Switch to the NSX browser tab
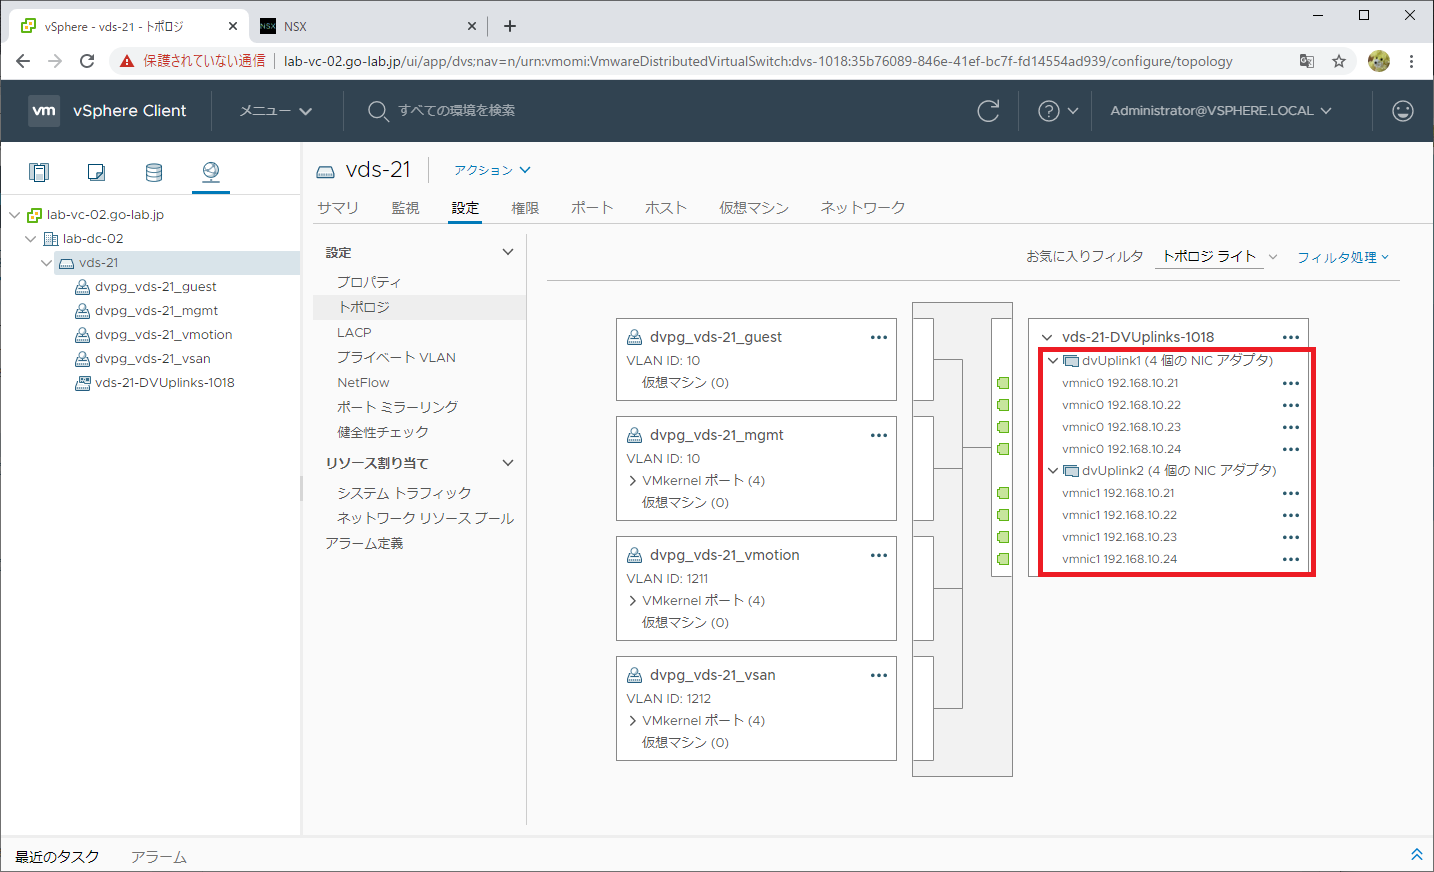This screenshot has height=872, width=1434. [x=370, y=26]
